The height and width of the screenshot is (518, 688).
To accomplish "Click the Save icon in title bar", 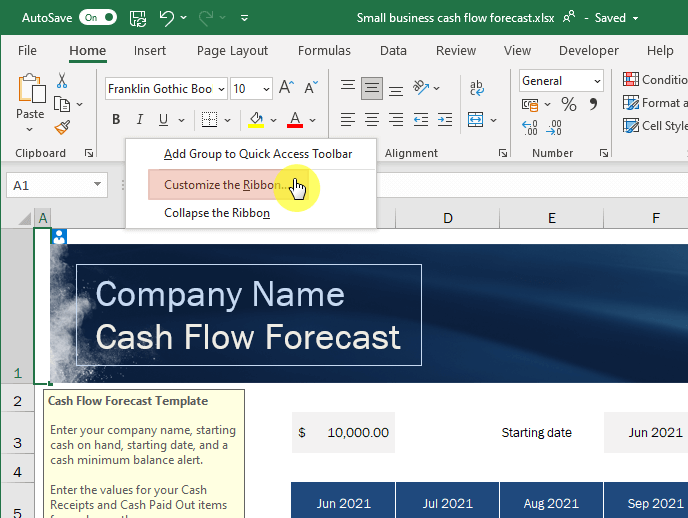I will [138, 18].
